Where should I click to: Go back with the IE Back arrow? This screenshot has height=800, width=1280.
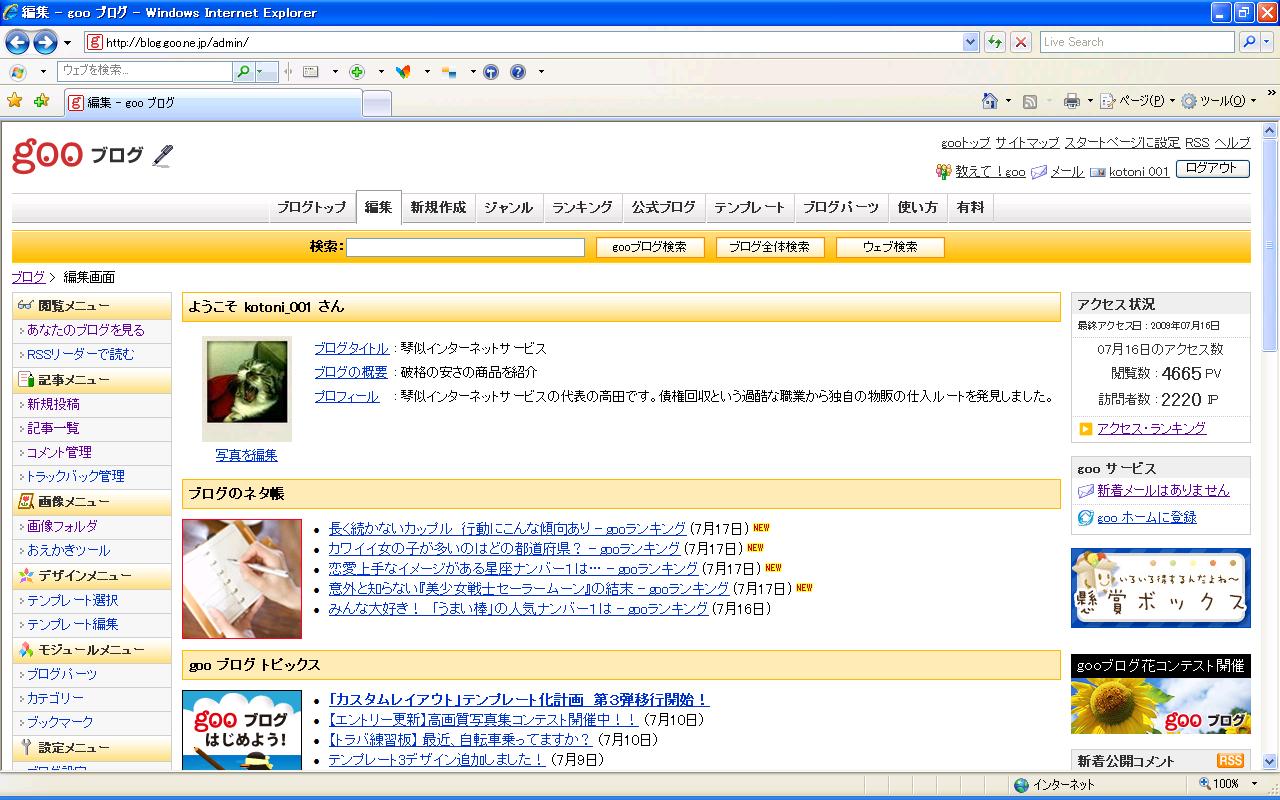click(17, 42)
